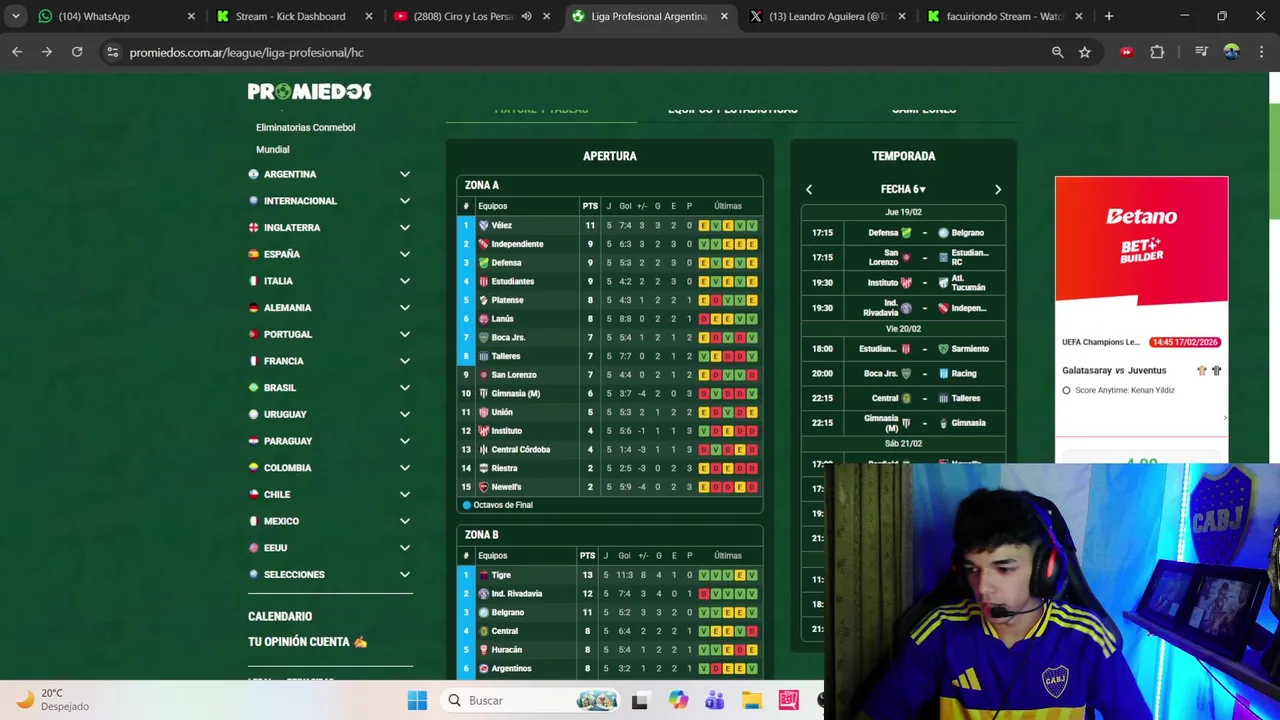Viewport: 1280px width, 720px height.
Task: Open Newell's row in Zona A
Action: (610, 487)
